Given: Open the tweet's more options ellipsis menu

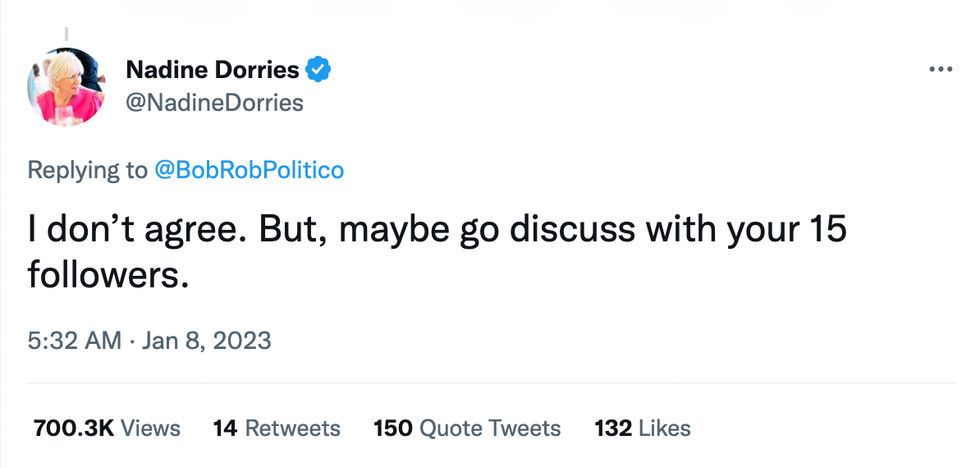Looking at the screenshot, I should click(940, 70).
